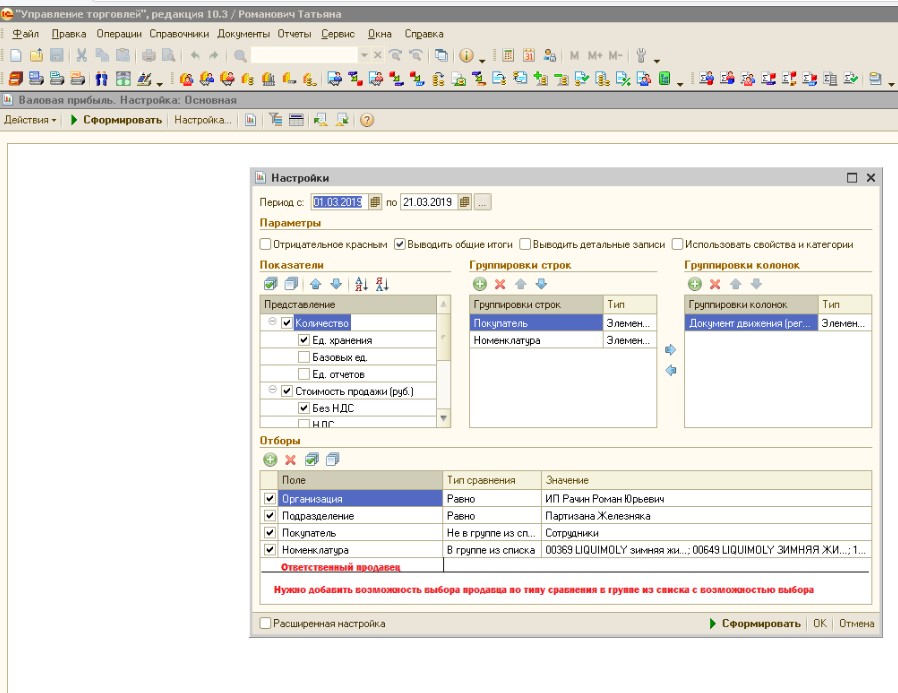
Task: Open calendar picker for period start date
Action: click(376, 202)
